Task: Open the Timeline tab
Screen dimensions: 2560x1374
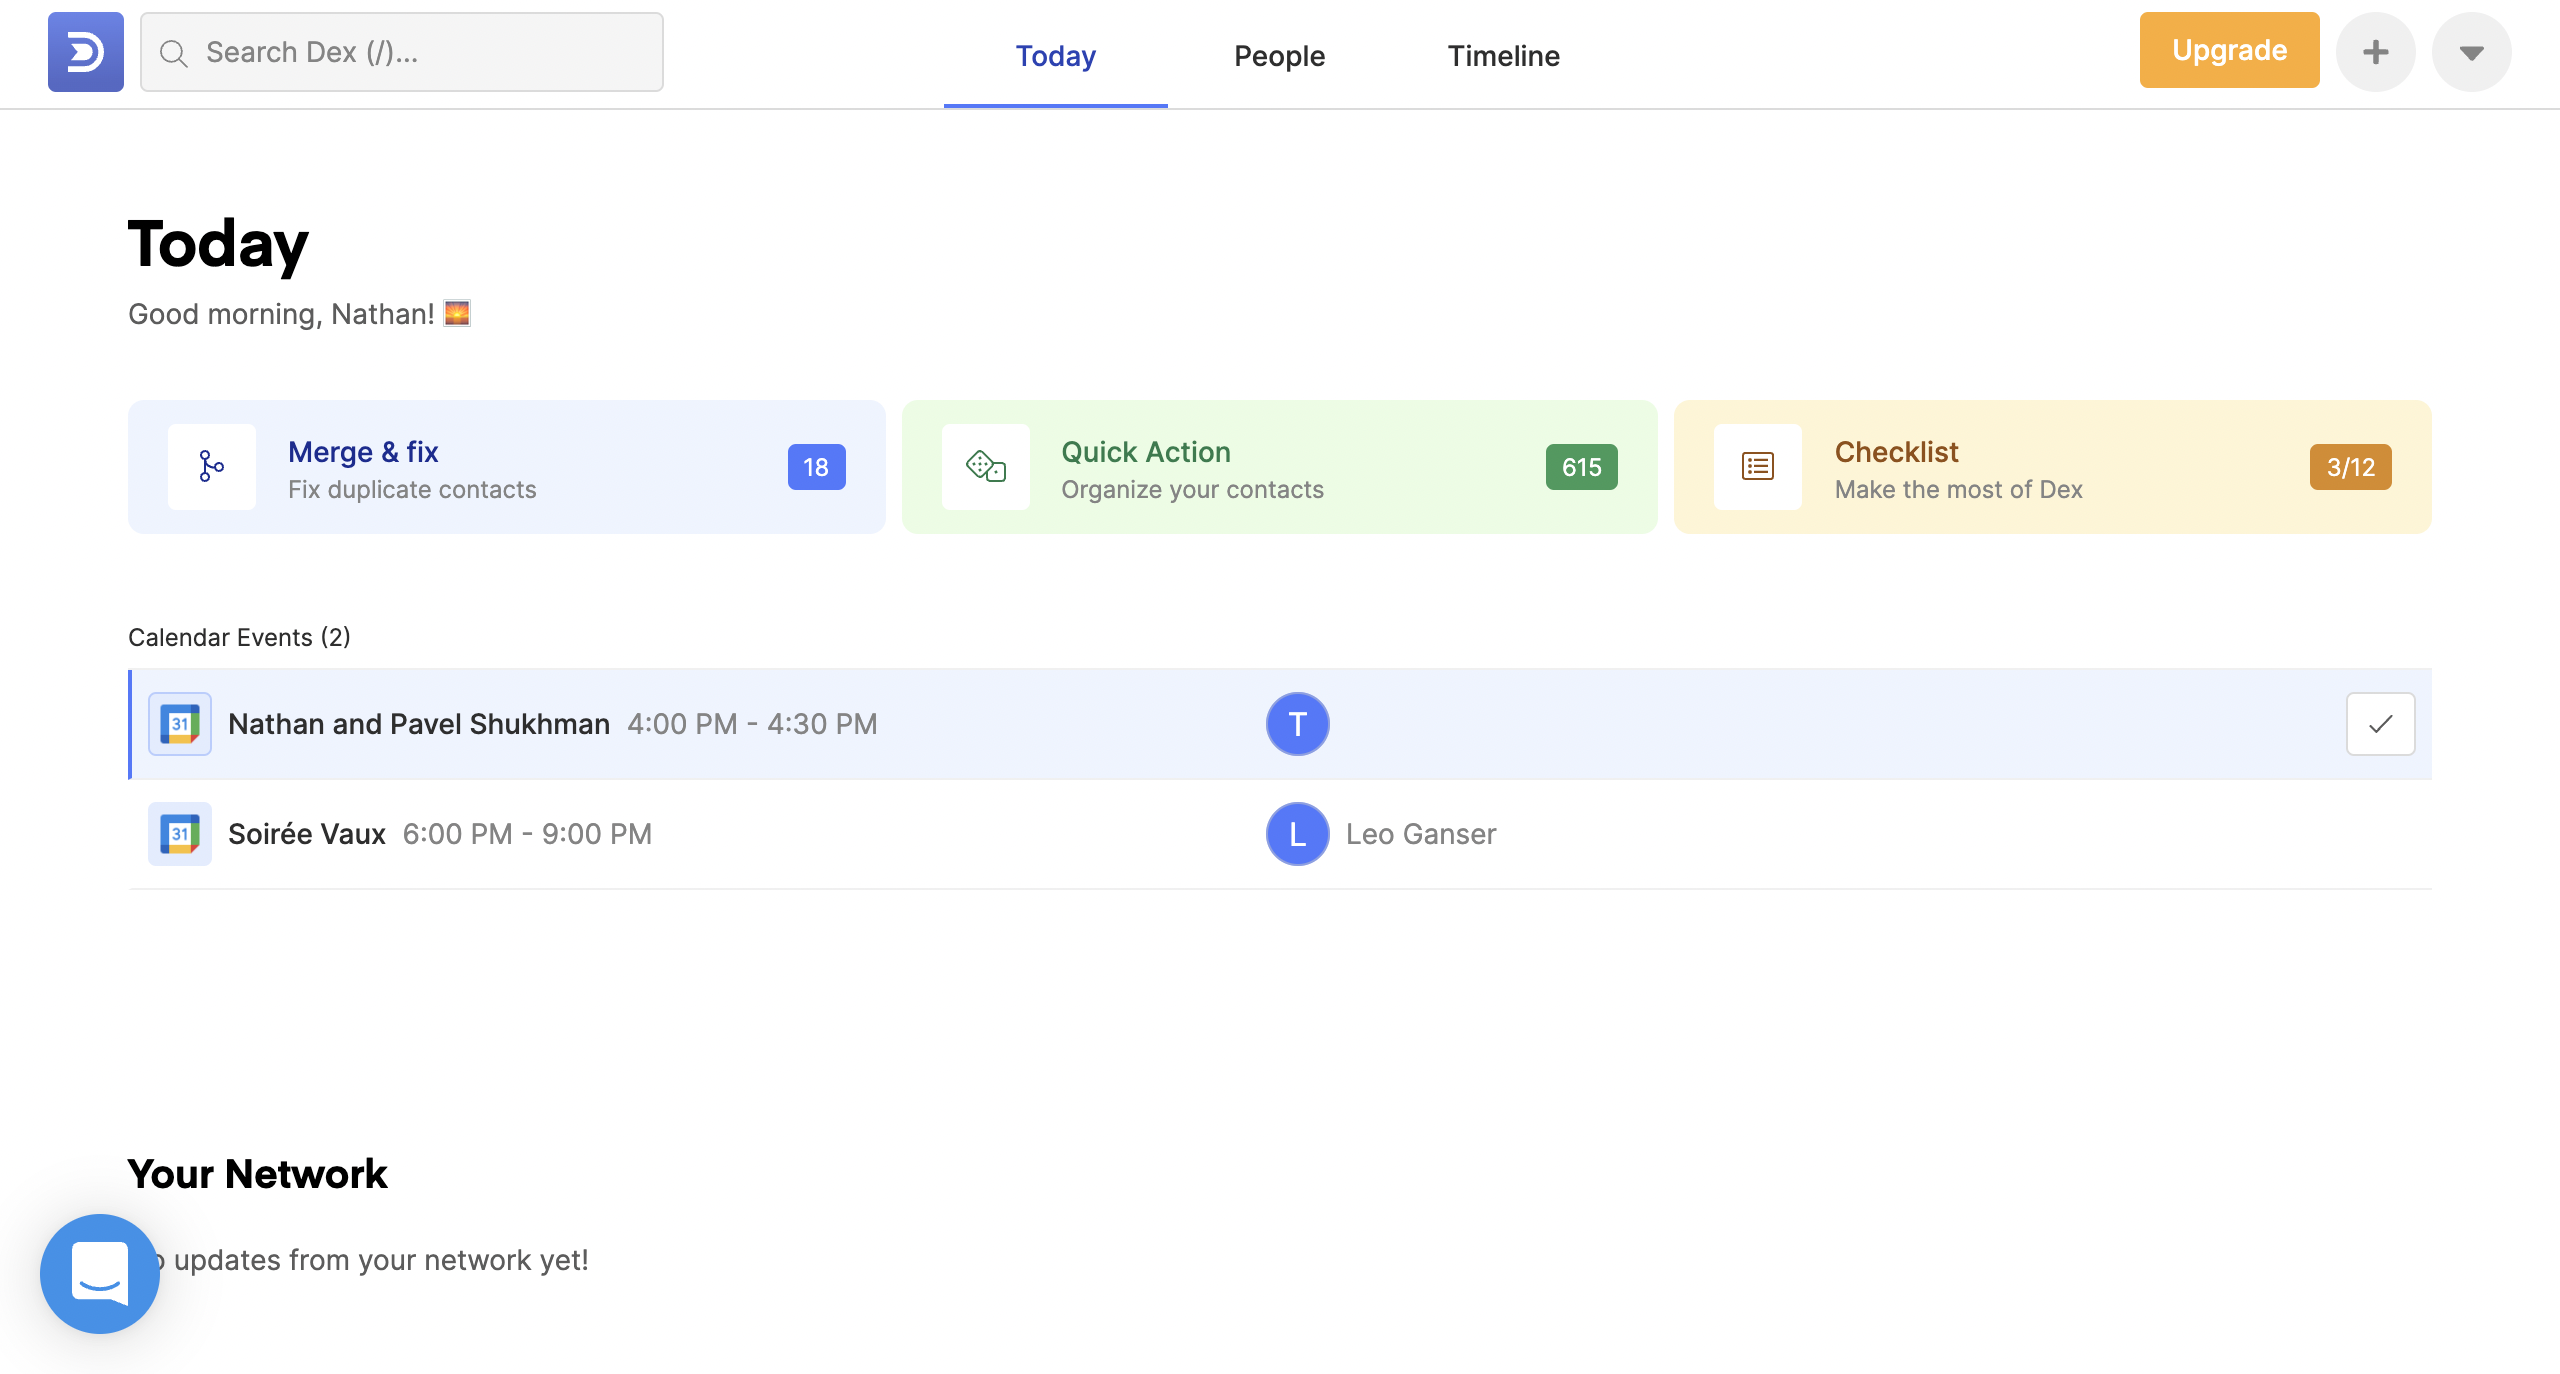Action: 1503,56
